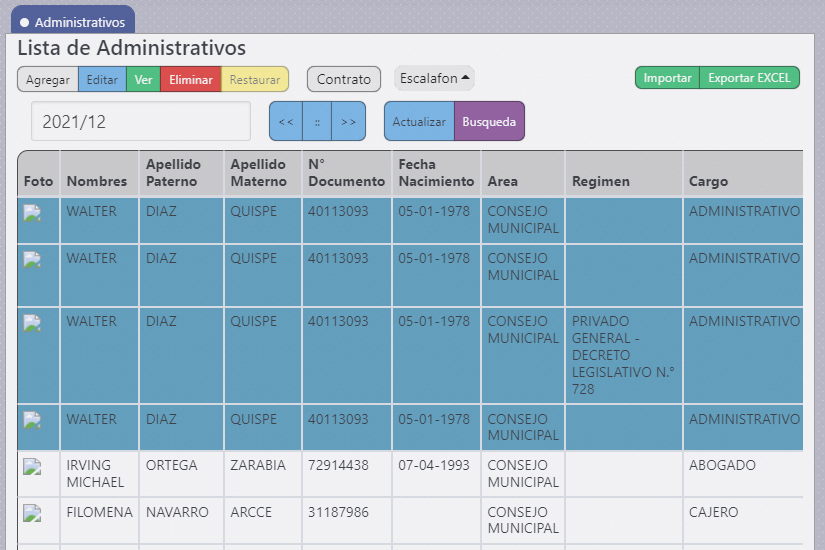Image resolution: width=825 pixels, height=550 pixels.
Task: Click the yellow Restaurar button
Action: click(x=255, y=80)
